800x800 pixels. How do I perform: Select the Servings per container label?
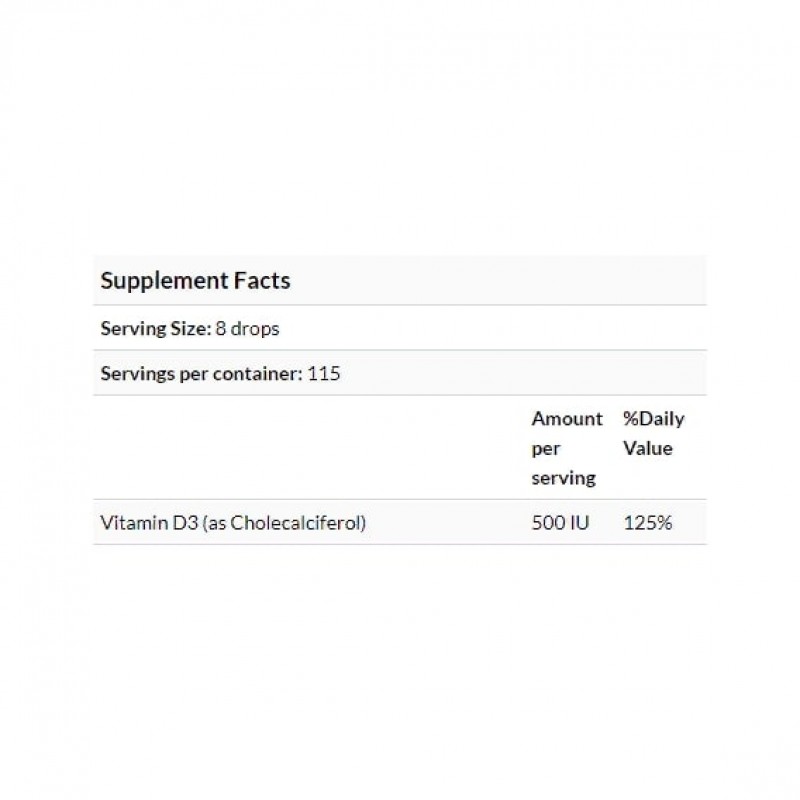(x=202, y=373)
